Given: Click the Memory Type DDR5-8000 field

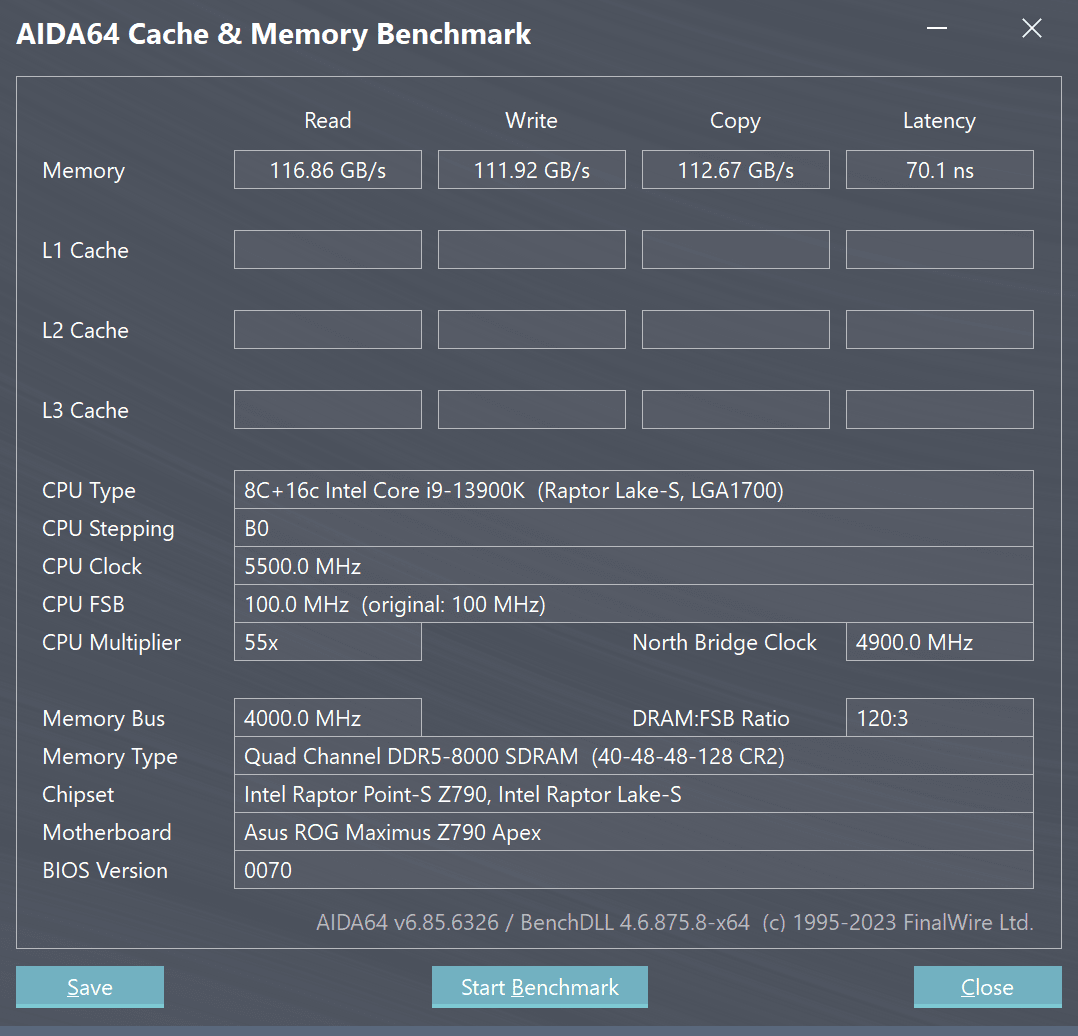Looking at the screenshot, I should click(634, 756).
